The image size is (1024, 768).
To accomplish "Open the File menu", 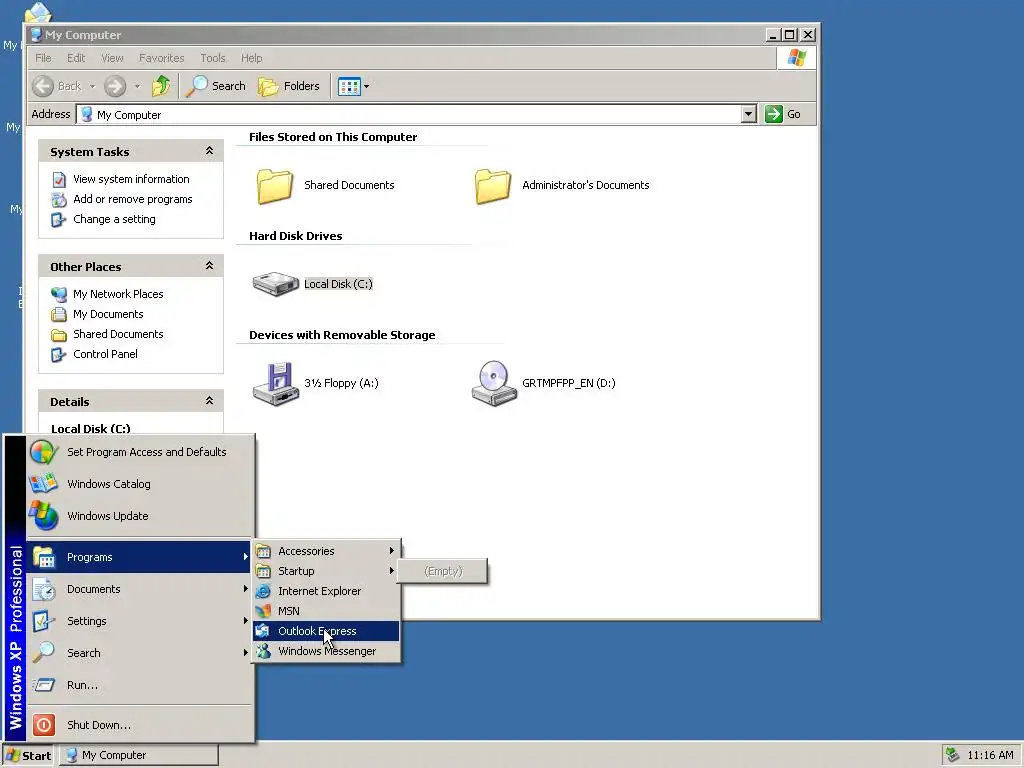I will click(x=43, y=58).
